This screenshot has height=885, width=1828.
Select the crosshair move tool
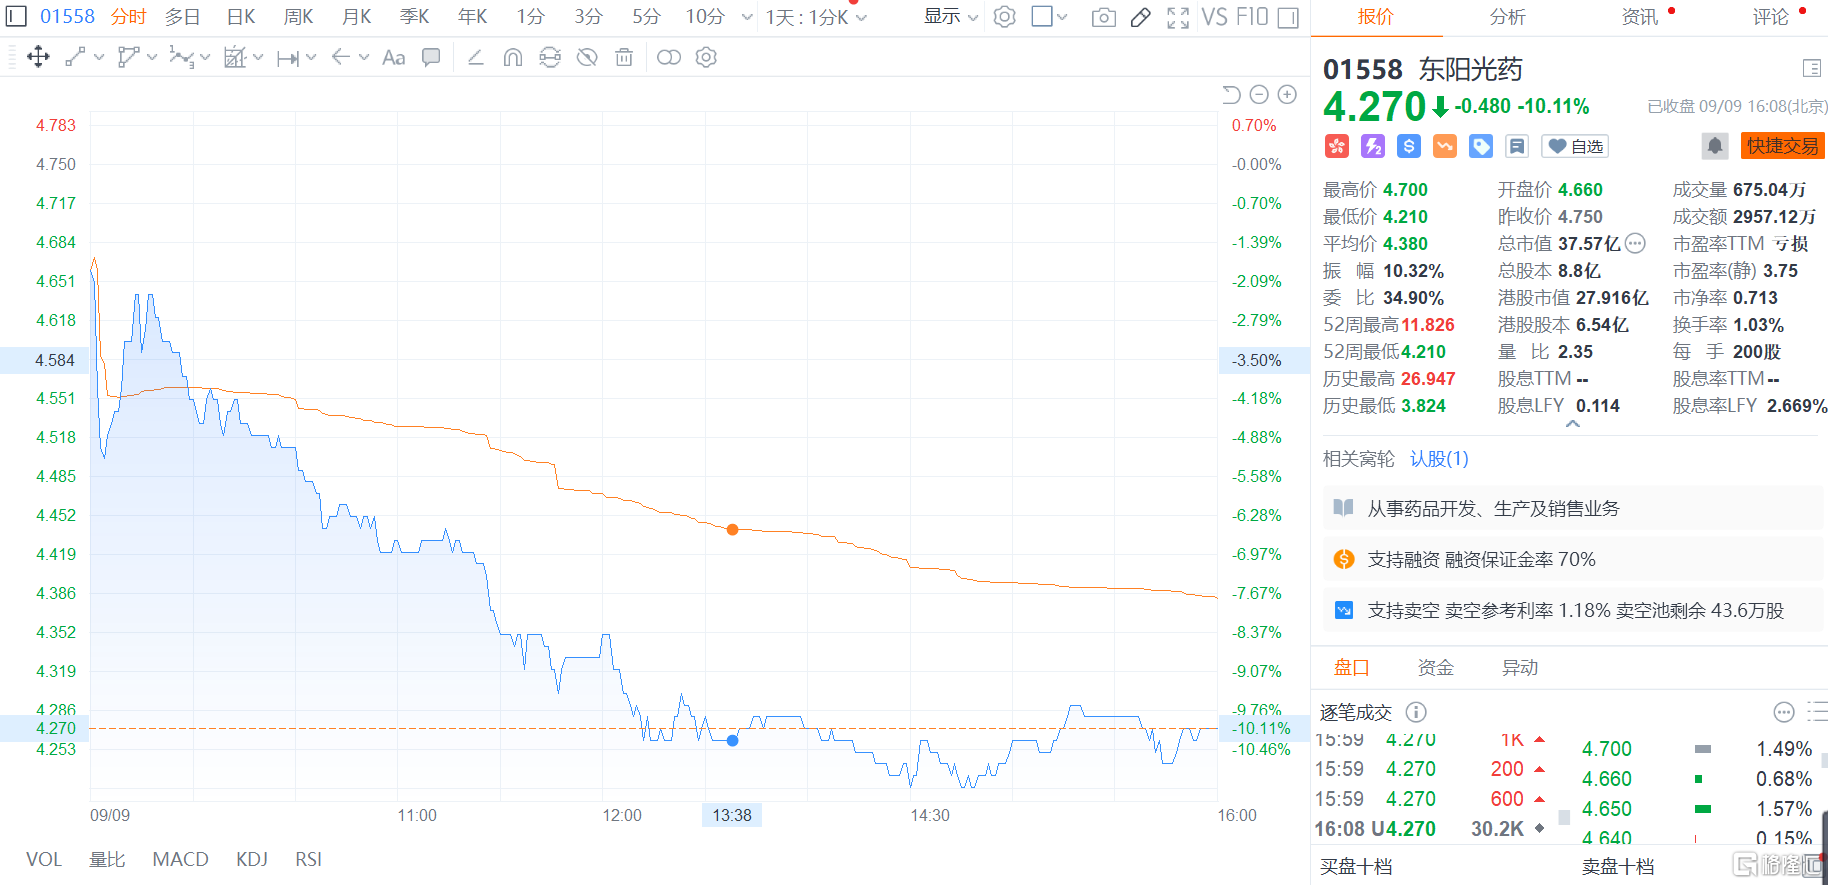(38, 57)
